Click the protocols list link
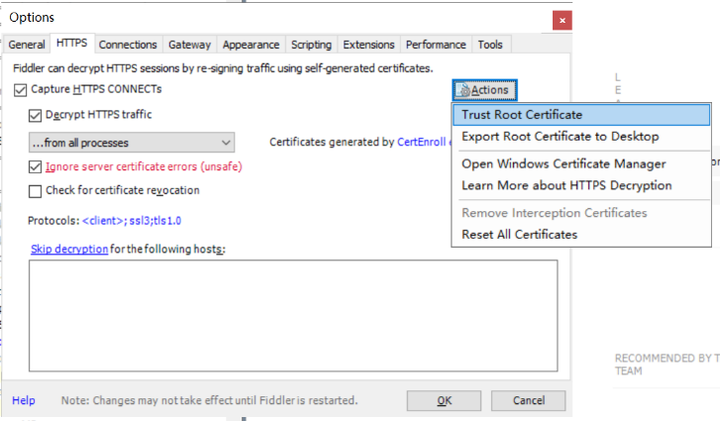The width and height of the screenshot is (720, 421). 132,221
